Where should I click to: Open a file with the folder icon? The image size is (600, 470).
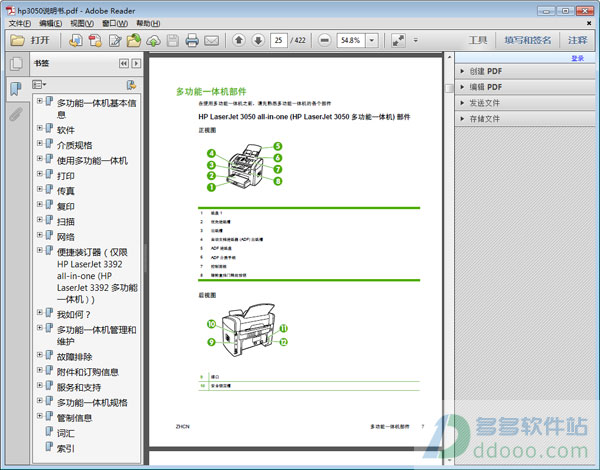click(x=17, y=40)
